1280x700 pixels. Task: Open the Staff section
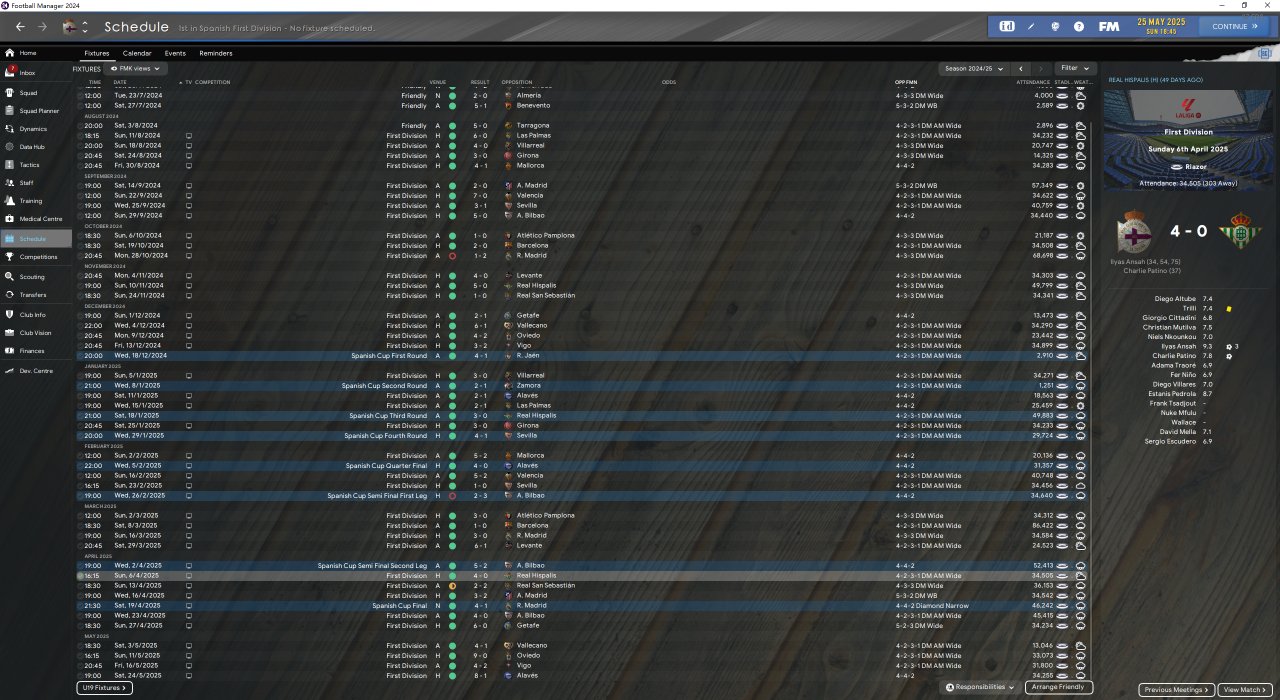tap(26, 183)
